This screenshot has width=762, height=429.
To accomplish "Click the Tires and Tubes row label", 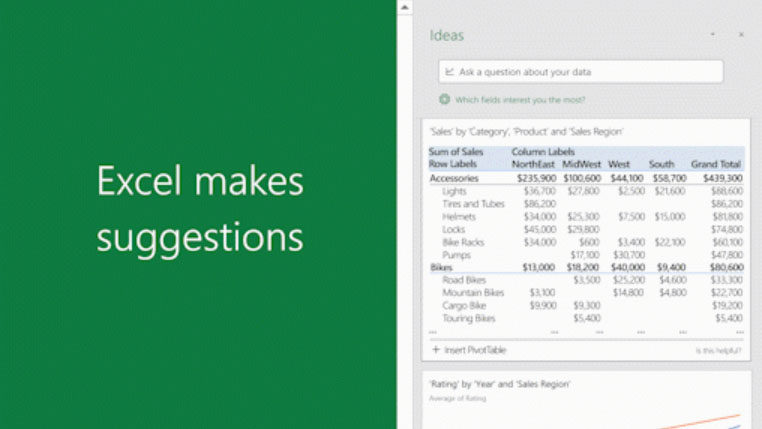I will coord(473,203).
